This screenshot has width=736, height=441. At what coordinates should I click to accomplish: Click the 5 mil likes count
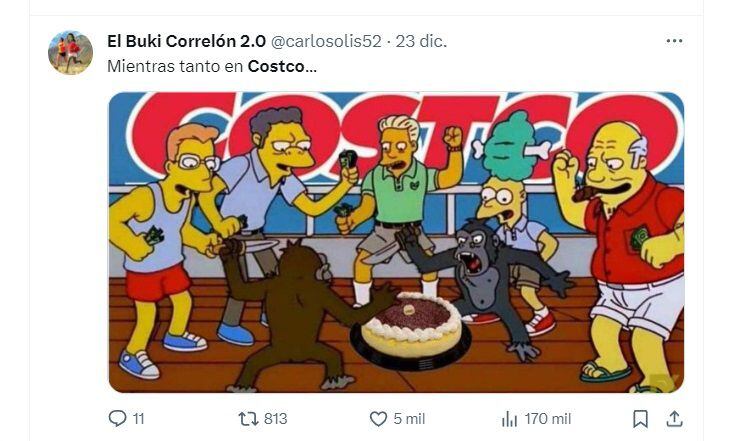pyautogui.click(x=409, y=418)
